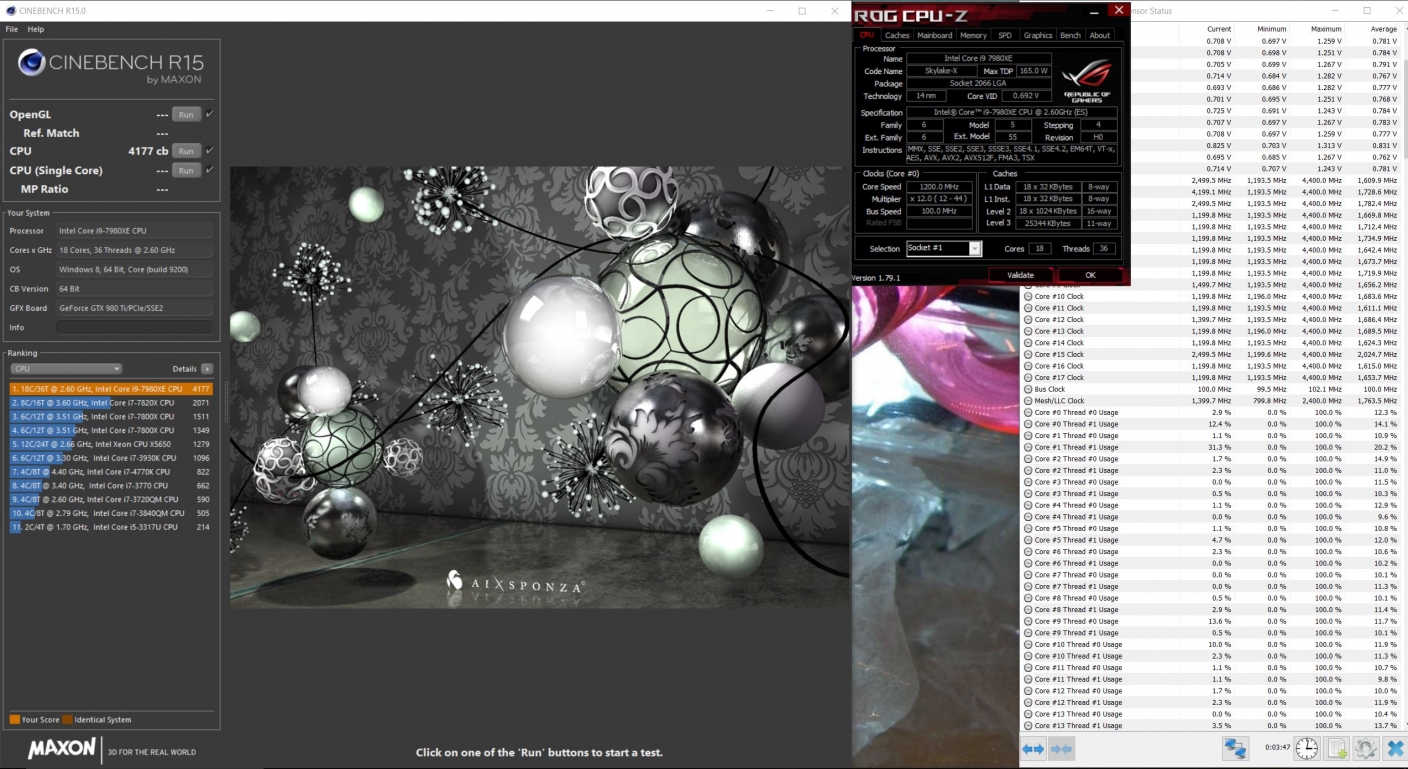
Task: Select the i7-7820X ranking entry
Action: pyautogui.click(x=111, y=402)
